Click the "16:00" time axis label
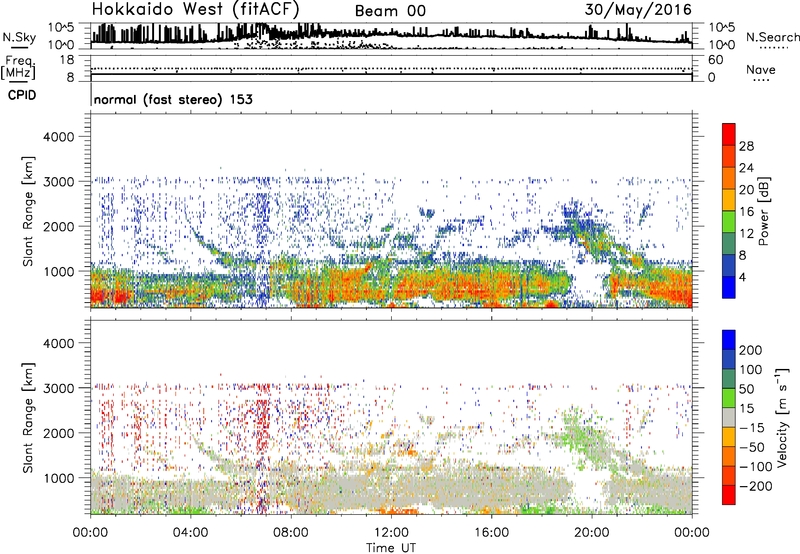 coord(491,533)
